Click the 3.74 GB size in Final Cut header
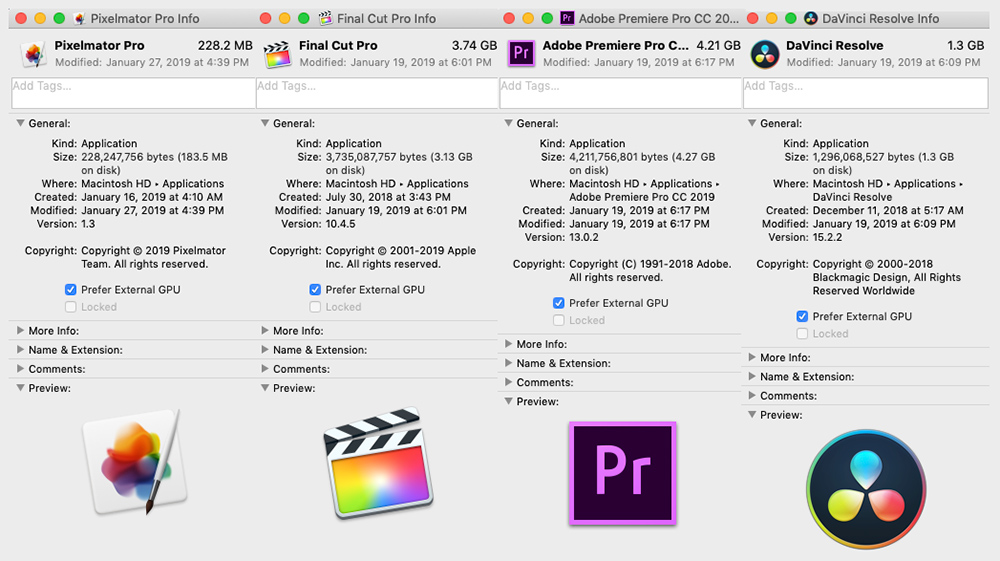The image size is (1000, 561). tap(474, 45)
